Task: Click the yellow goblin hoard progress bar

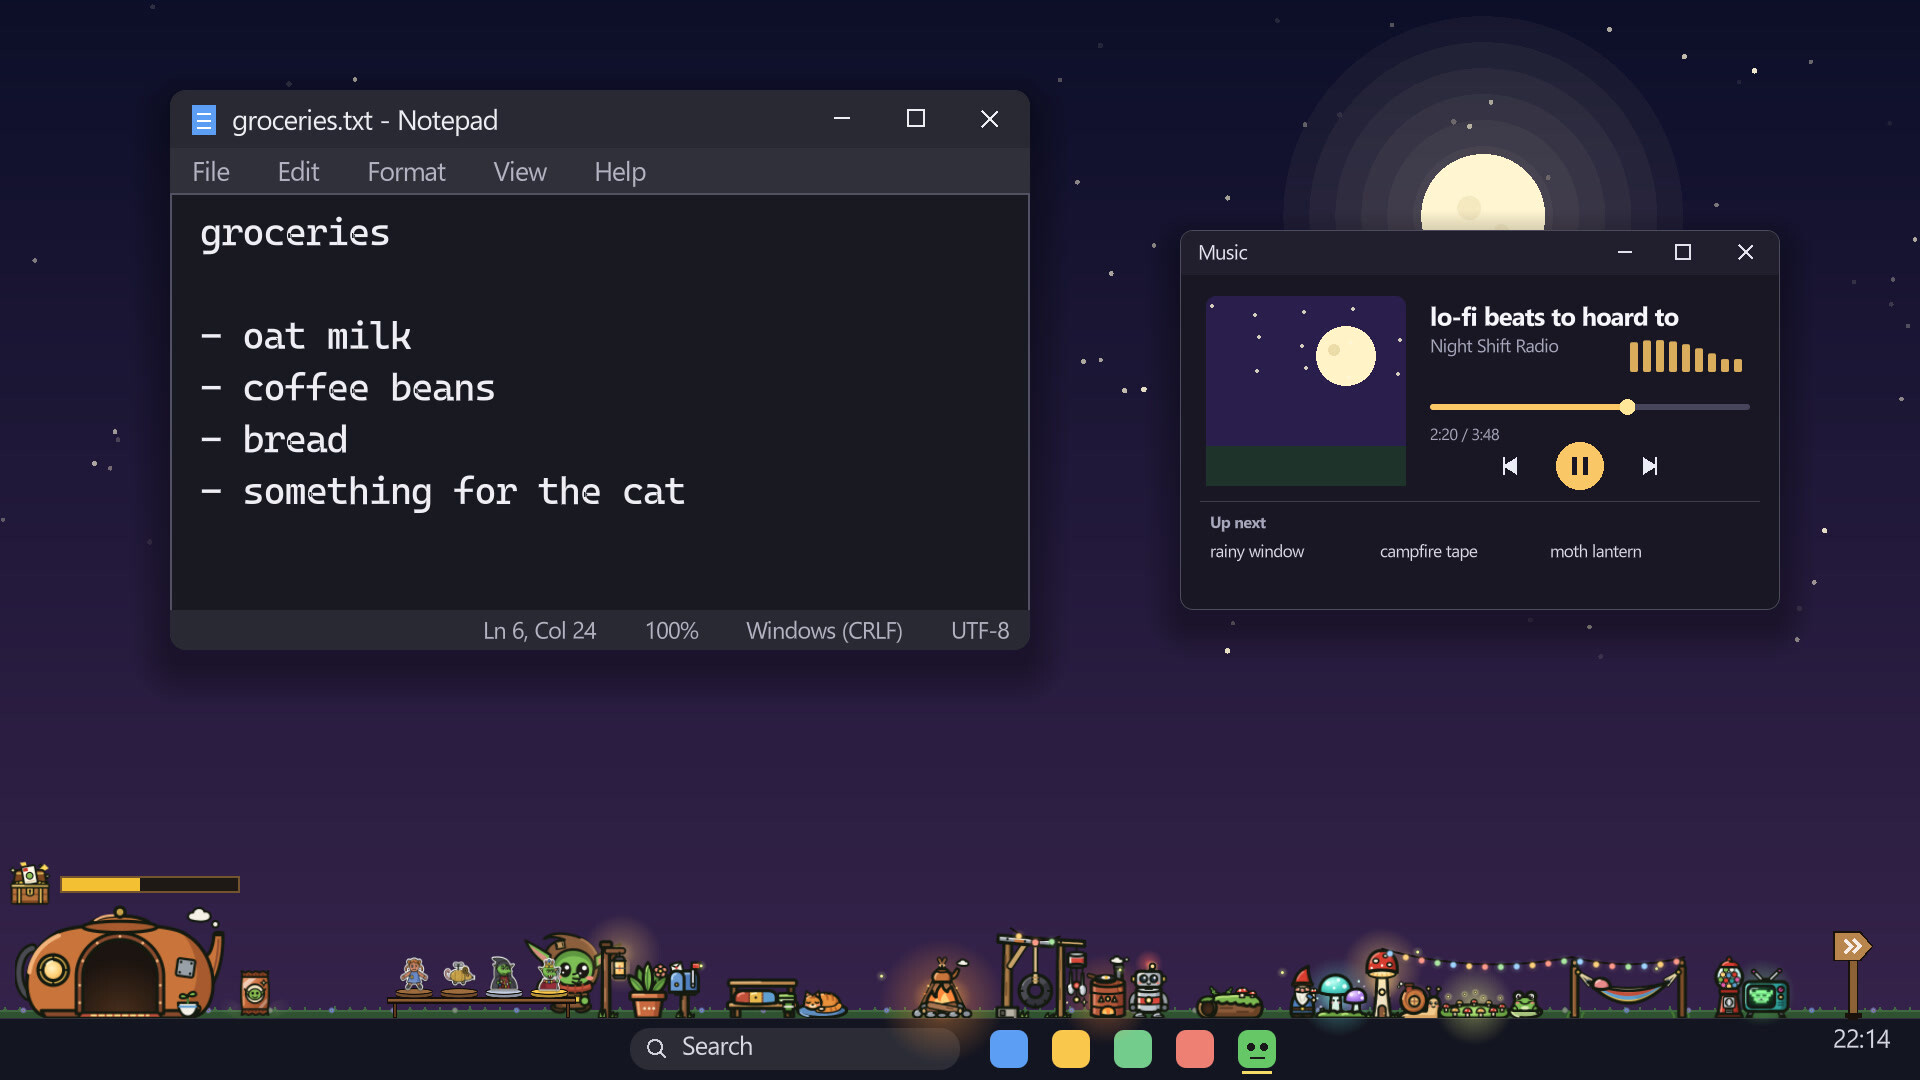Action: point(150,884)
